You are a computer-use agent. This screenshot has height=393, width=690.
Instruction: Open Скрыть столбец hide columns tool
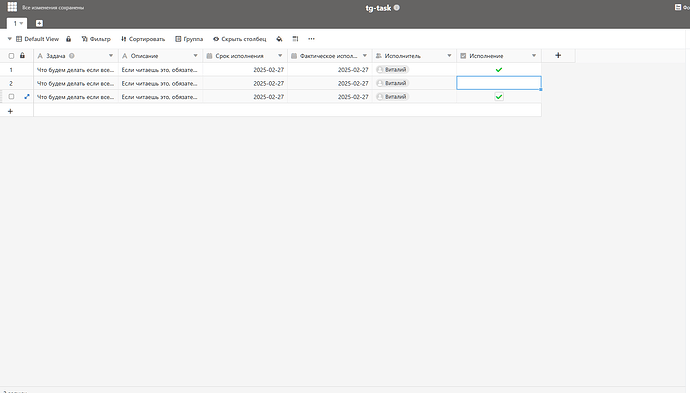point(240,39)
